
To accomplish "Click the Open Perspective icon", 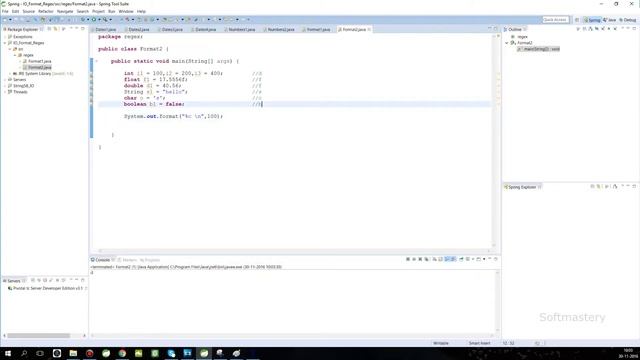I will click(577, 20).
